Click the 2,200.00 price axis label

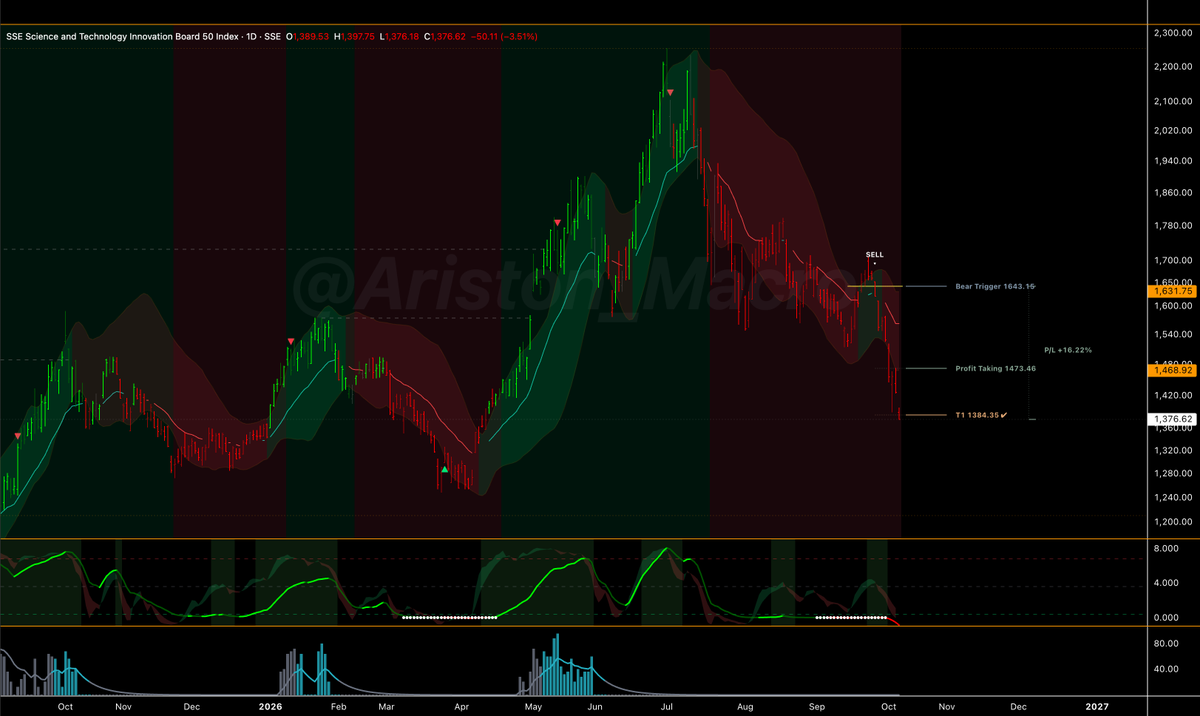[x=1172, y=67]
